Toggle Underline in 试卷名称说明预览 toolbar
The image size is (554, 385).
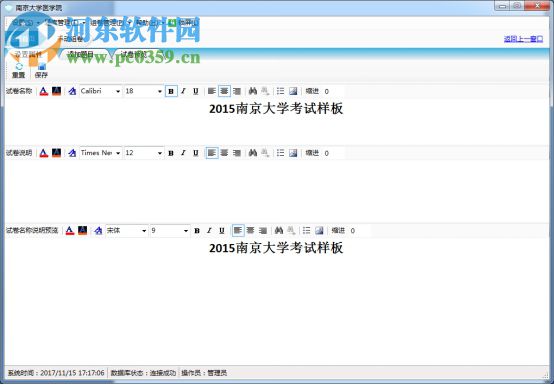pyautogui.click(x=222, y=231)
